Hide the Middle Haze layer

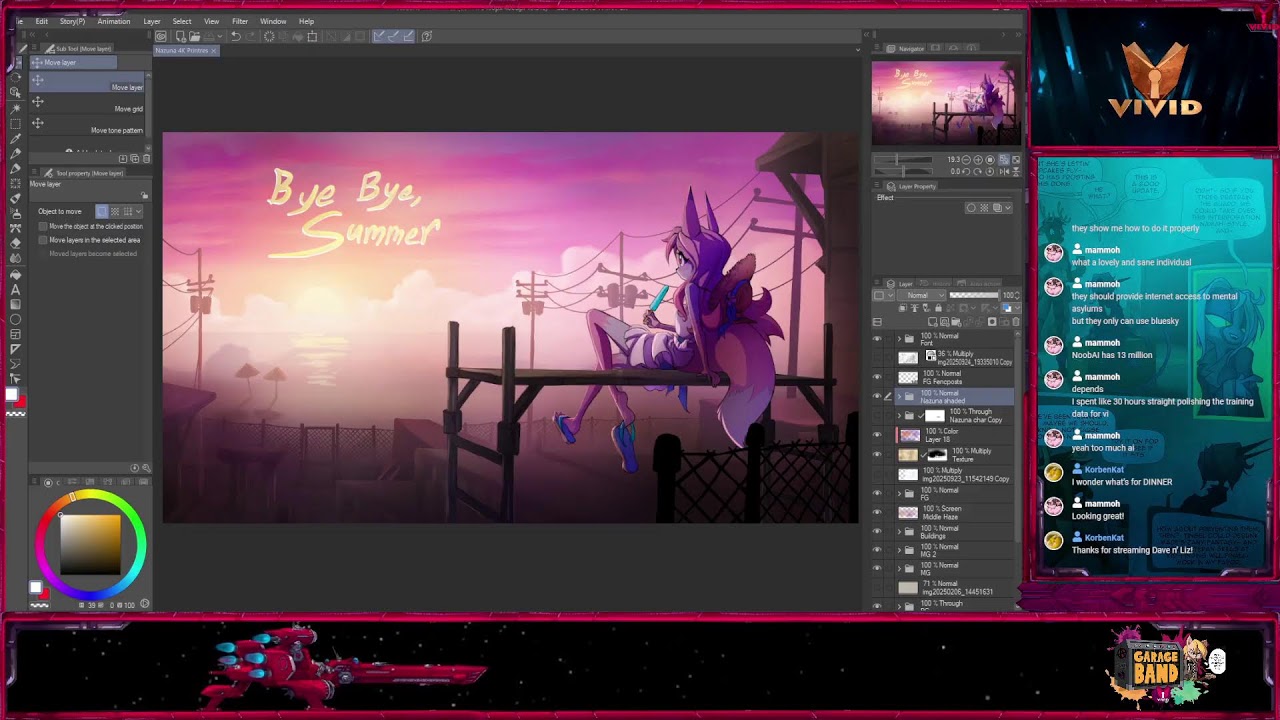[877, 512]
